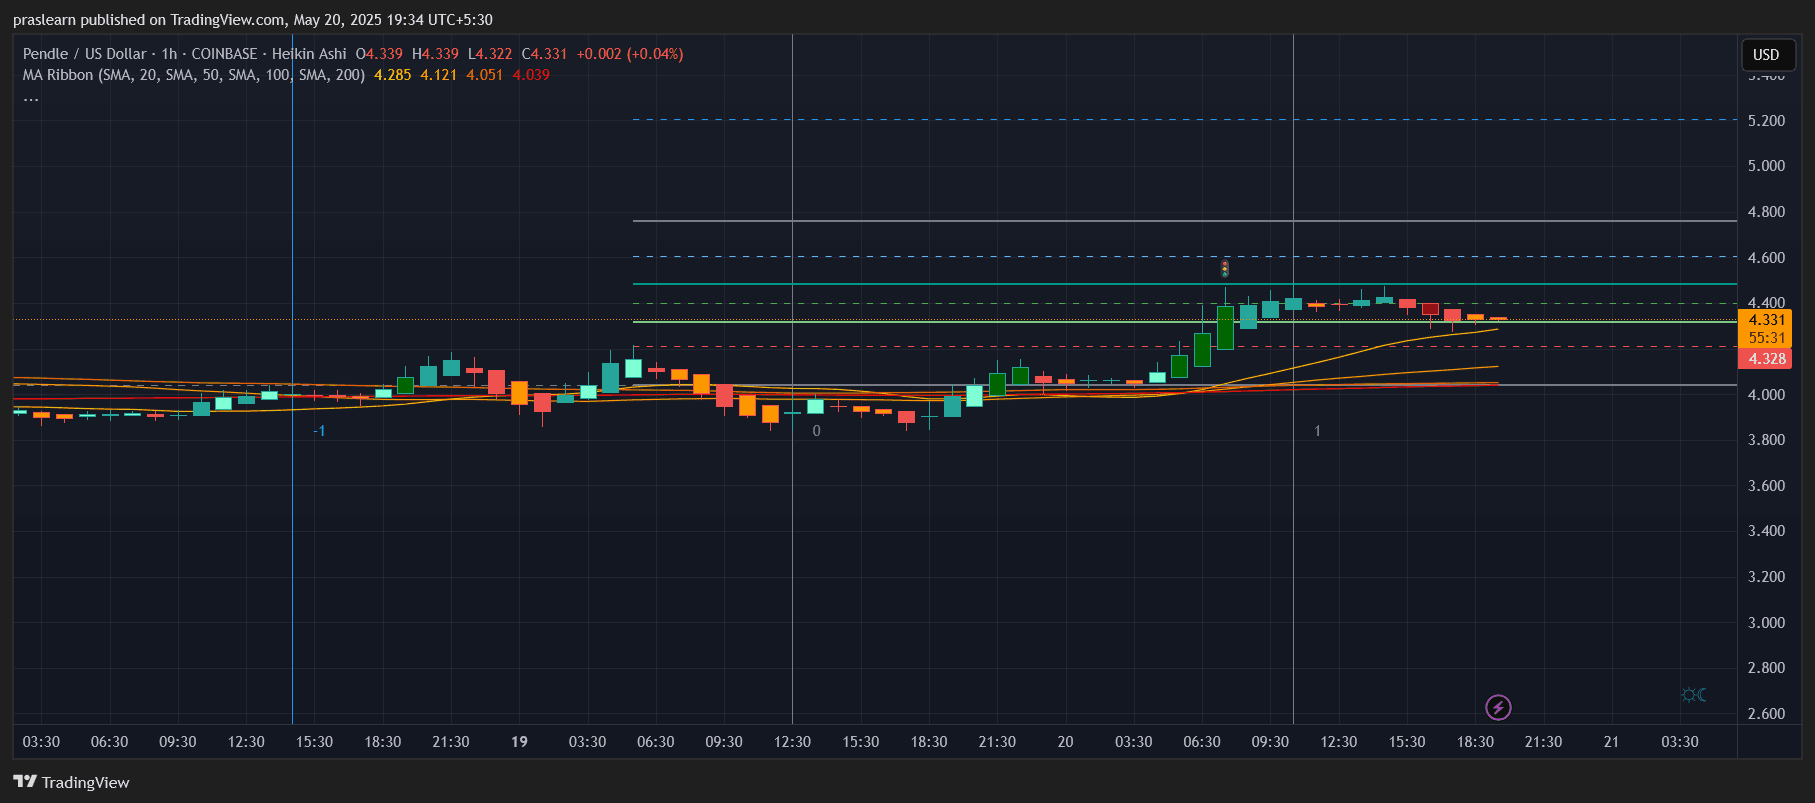Click the 12:30 label under marker 0
This screenshot has height=803, width=1815.
(792, 742)
